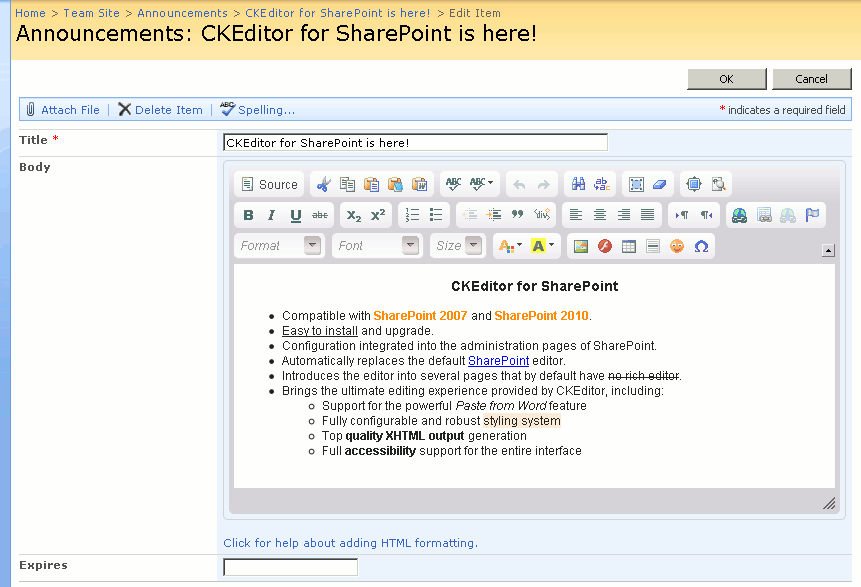Toggle the Show Blocks icon

[718, 185]
